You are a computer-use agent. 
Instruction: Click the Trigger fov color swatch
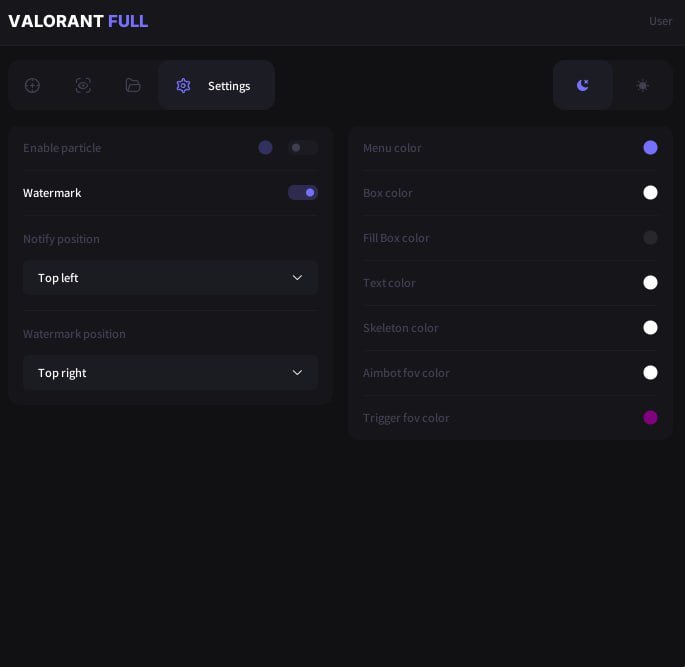650,418
